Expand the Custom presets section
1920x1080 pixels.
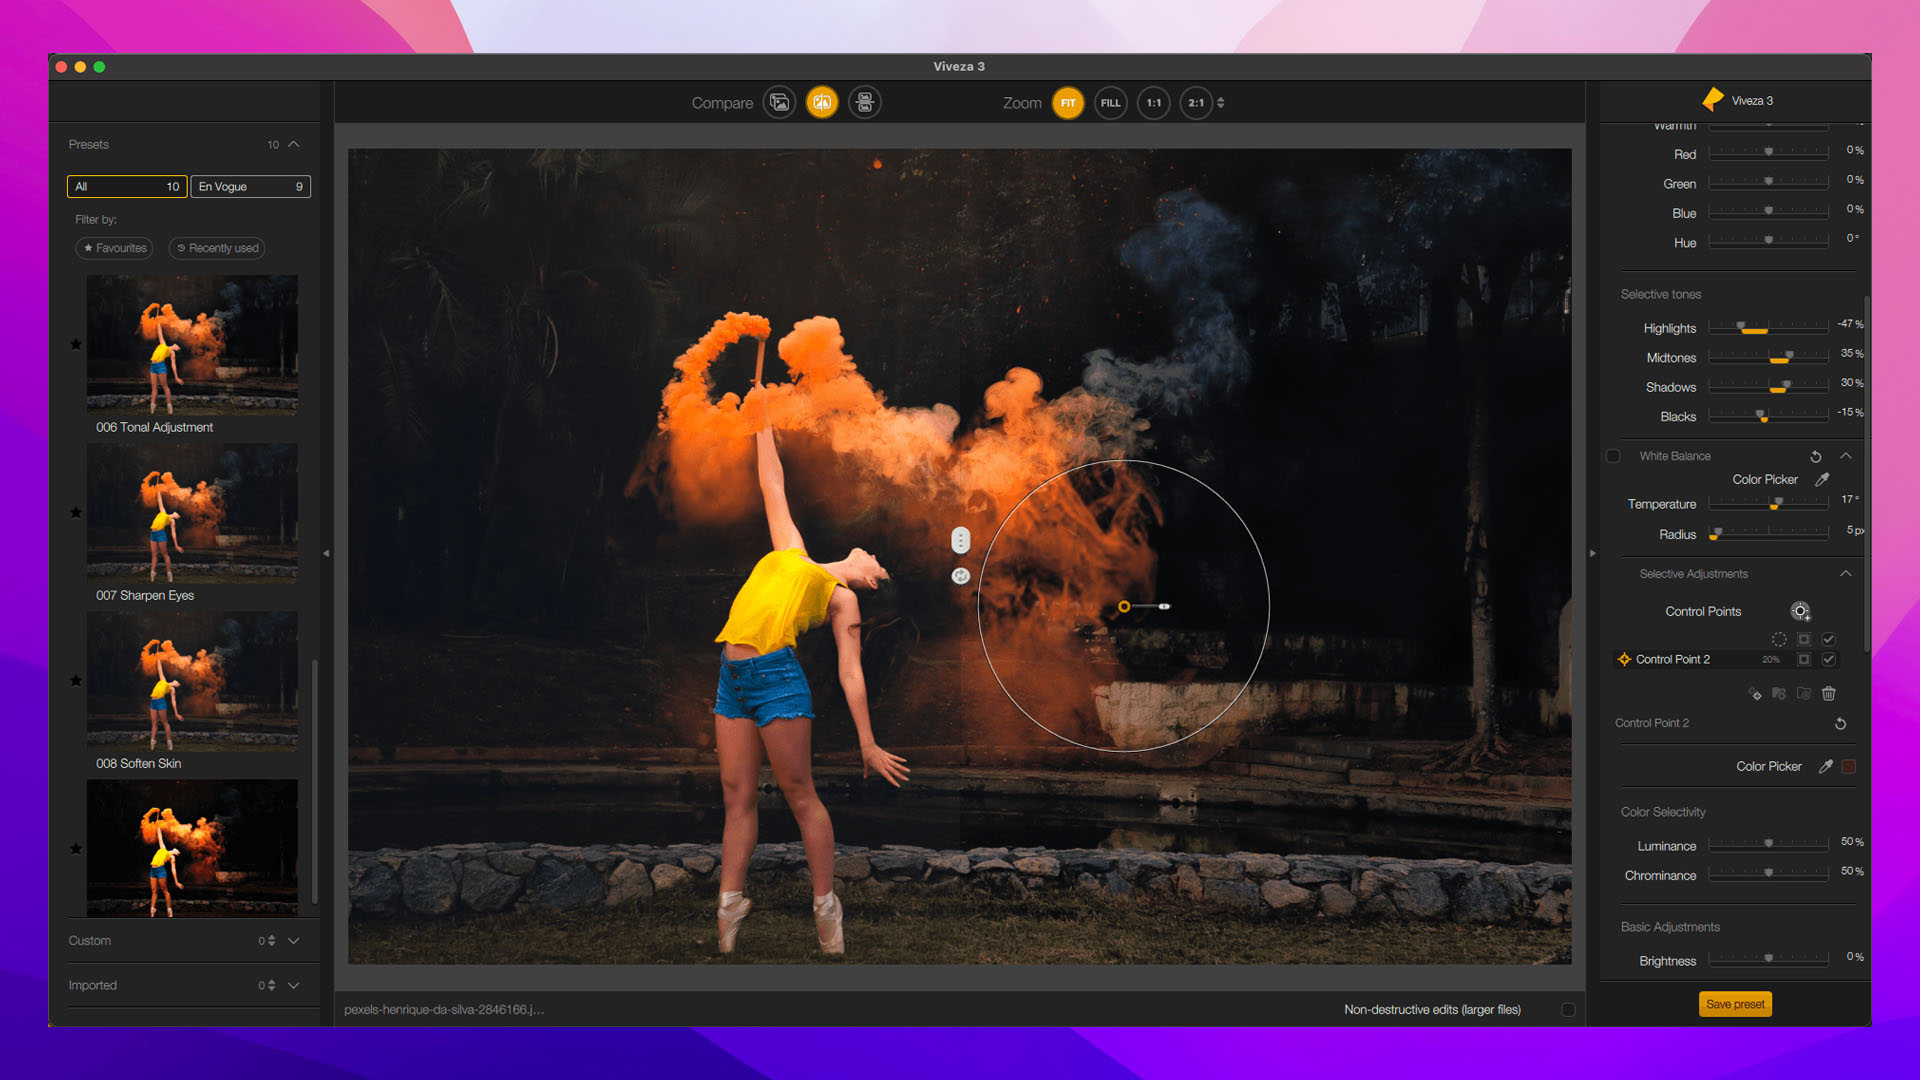(x=294, y=941)
